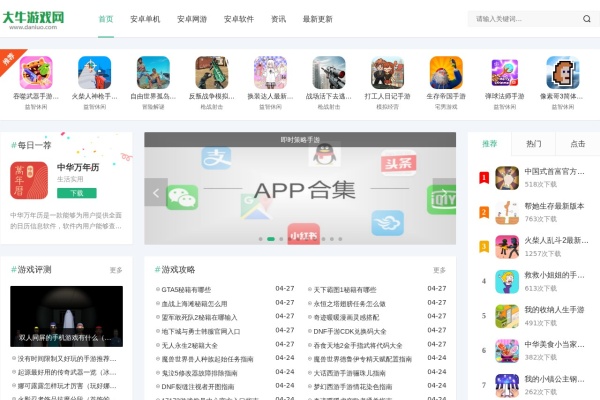Click the 中华万年历 red calendar app icon
Viewport: 600px width, 400px height.
pyautogui.click(x=29, y=180)
